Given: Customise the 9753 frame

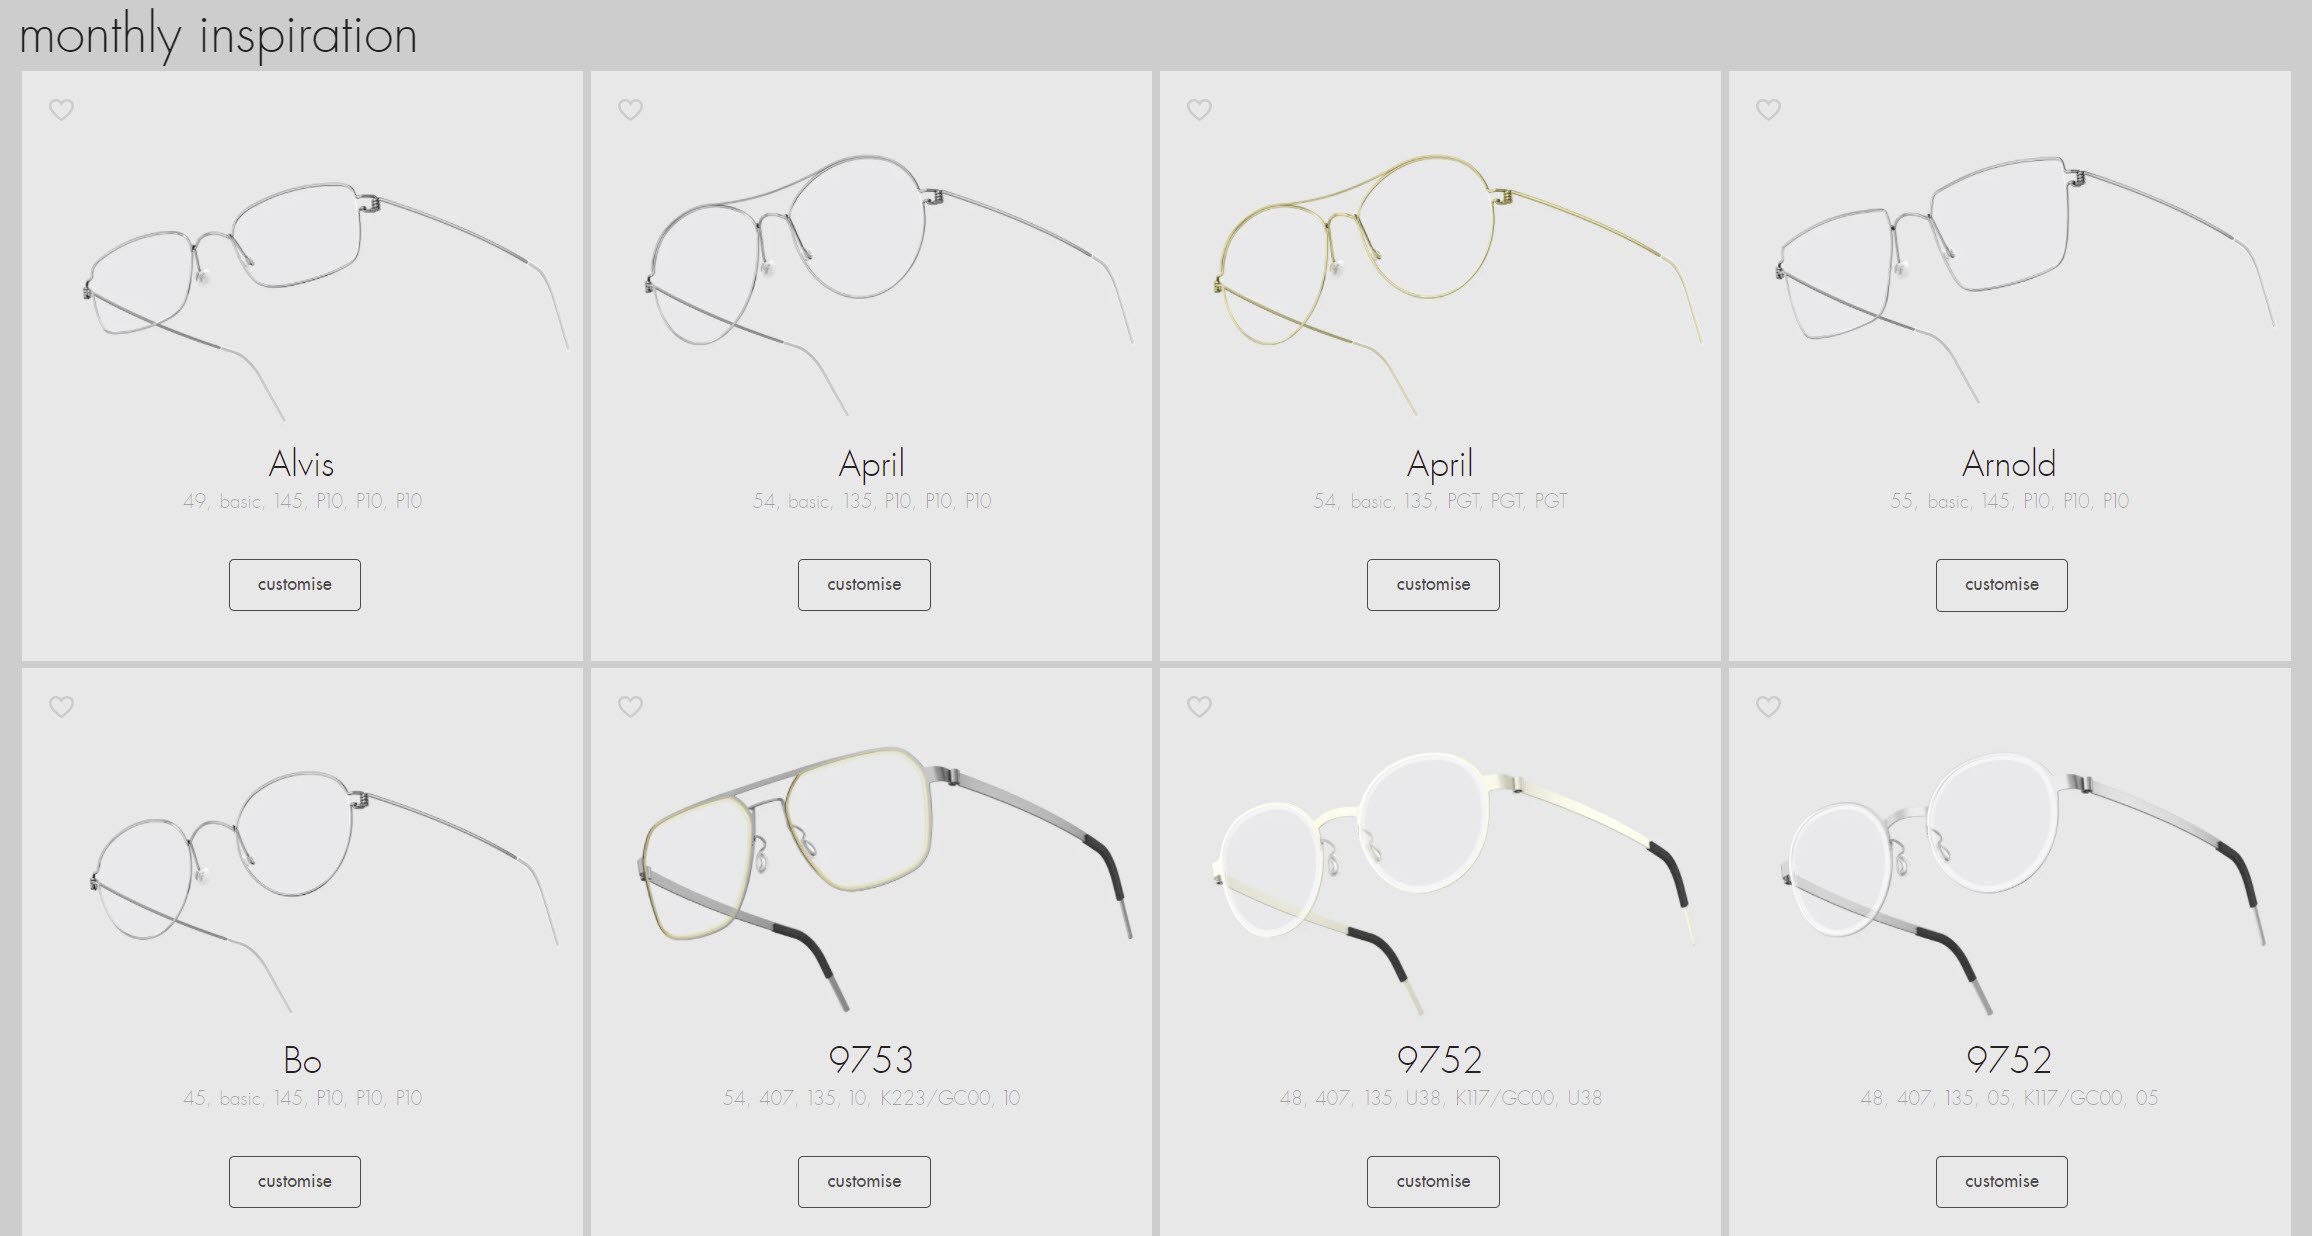Looking at the screenshot, I should click(864, 1182).
